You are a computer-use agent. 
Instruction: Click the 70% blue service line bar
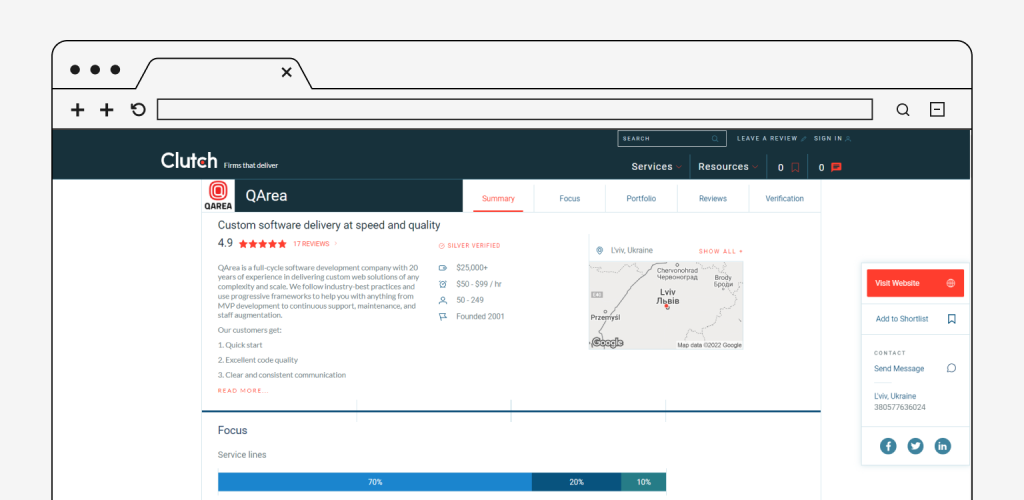[374, 482]
